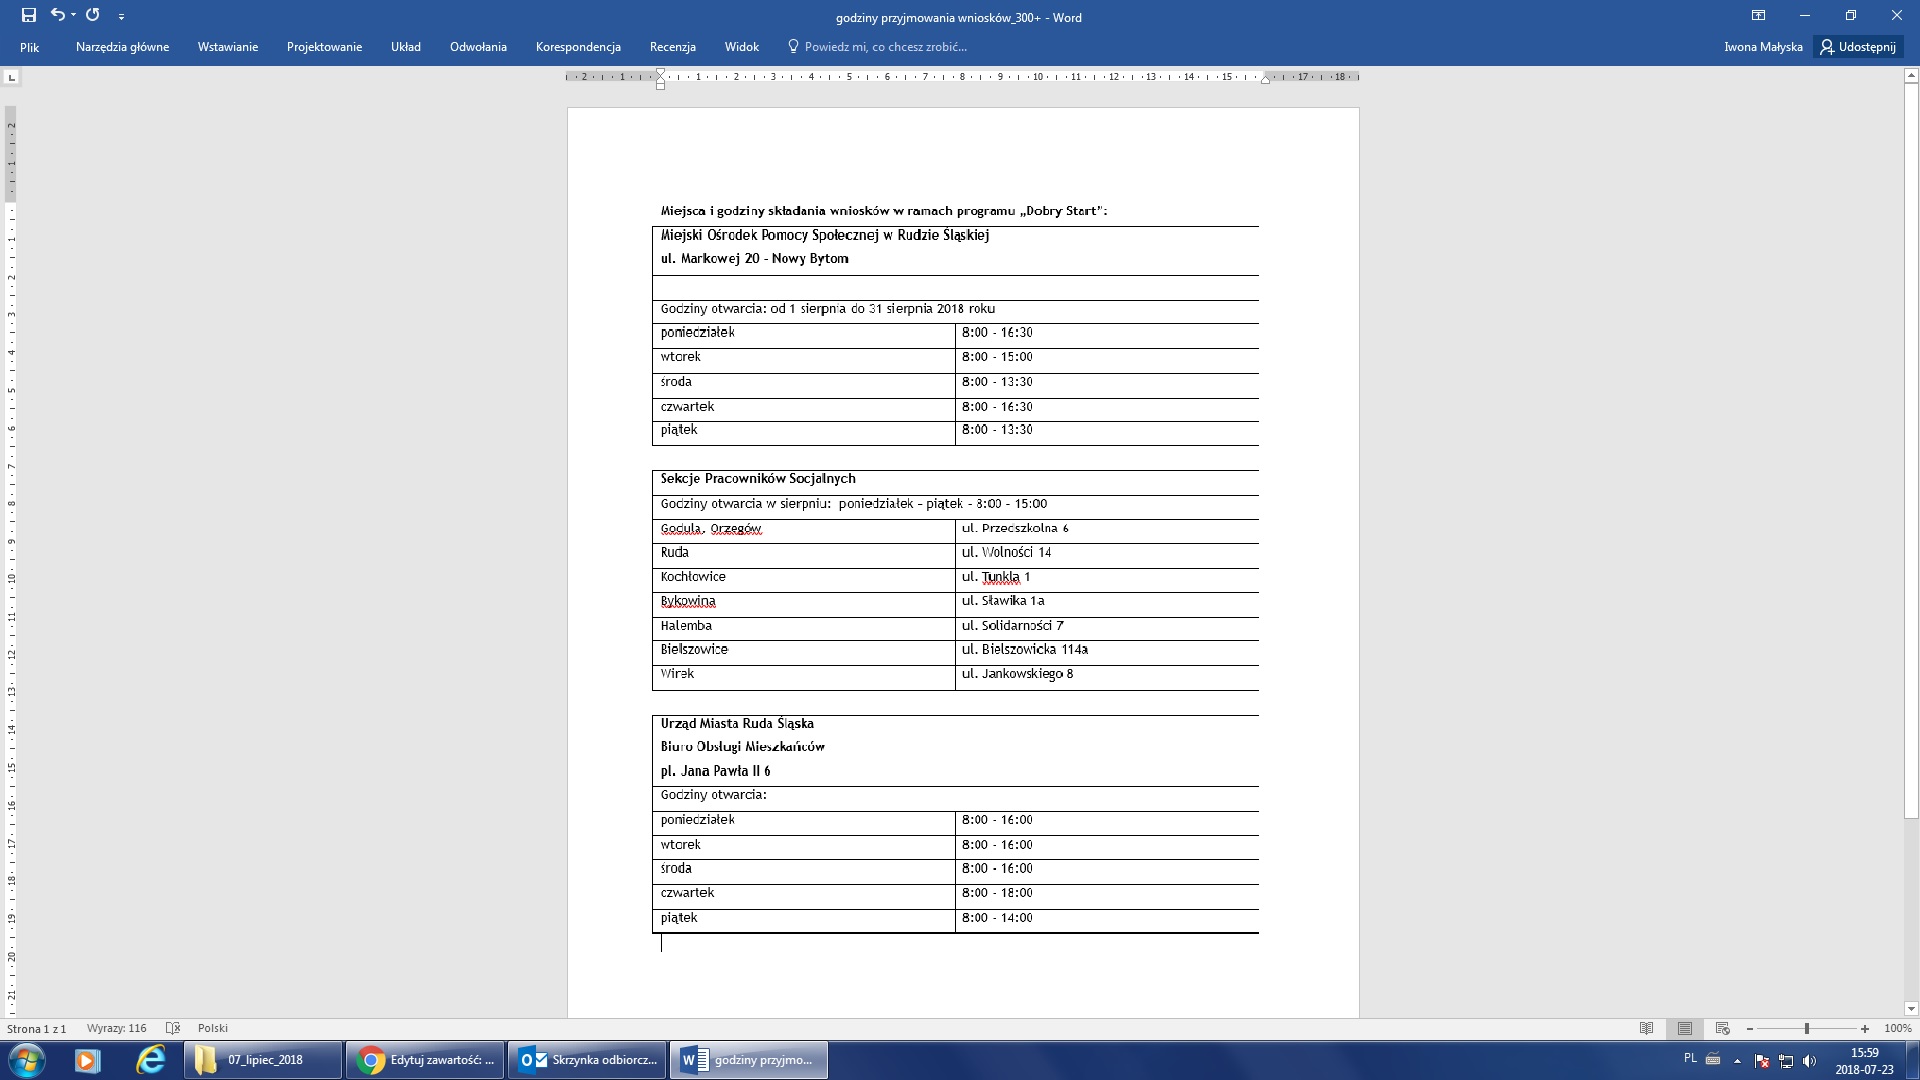Click the Tell me search box
Screen dimensions: 1920x1080
pyautogui.click(x=878, y=47)
